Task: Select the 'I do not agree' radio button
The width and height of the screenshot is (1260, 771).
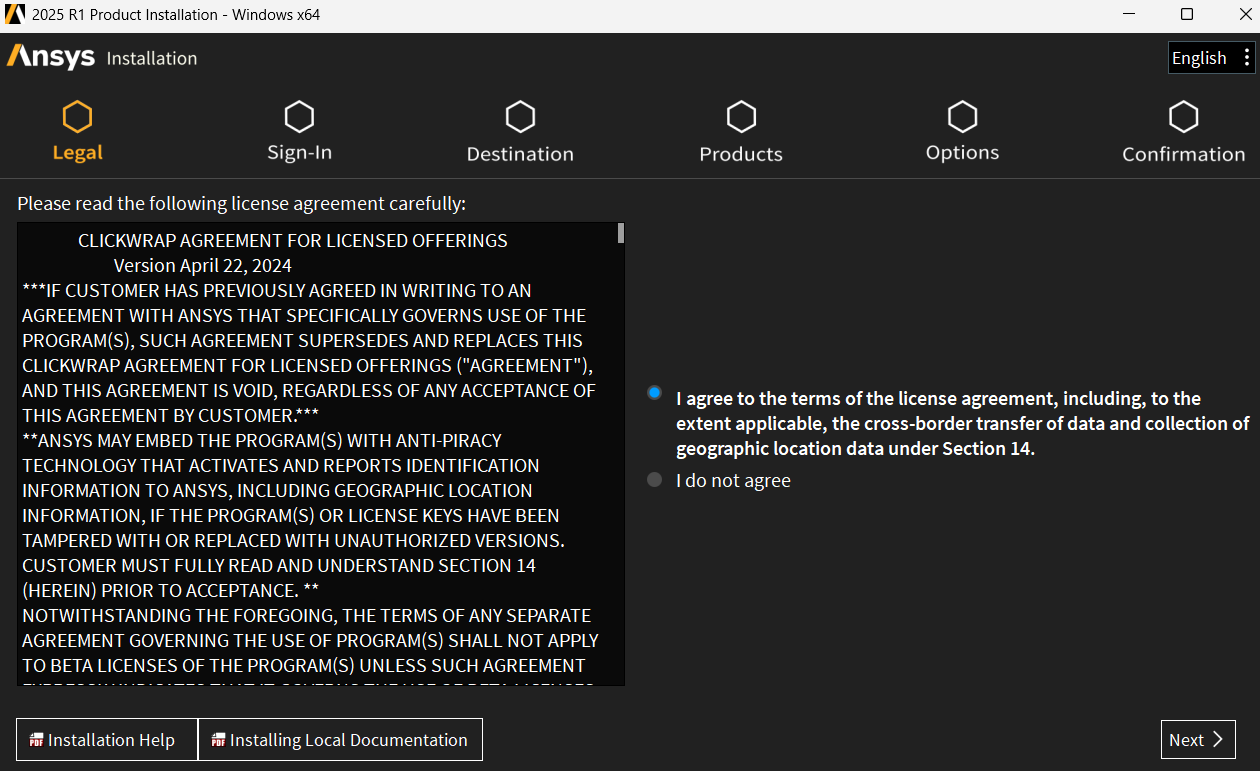Action: tap(655, 480)
